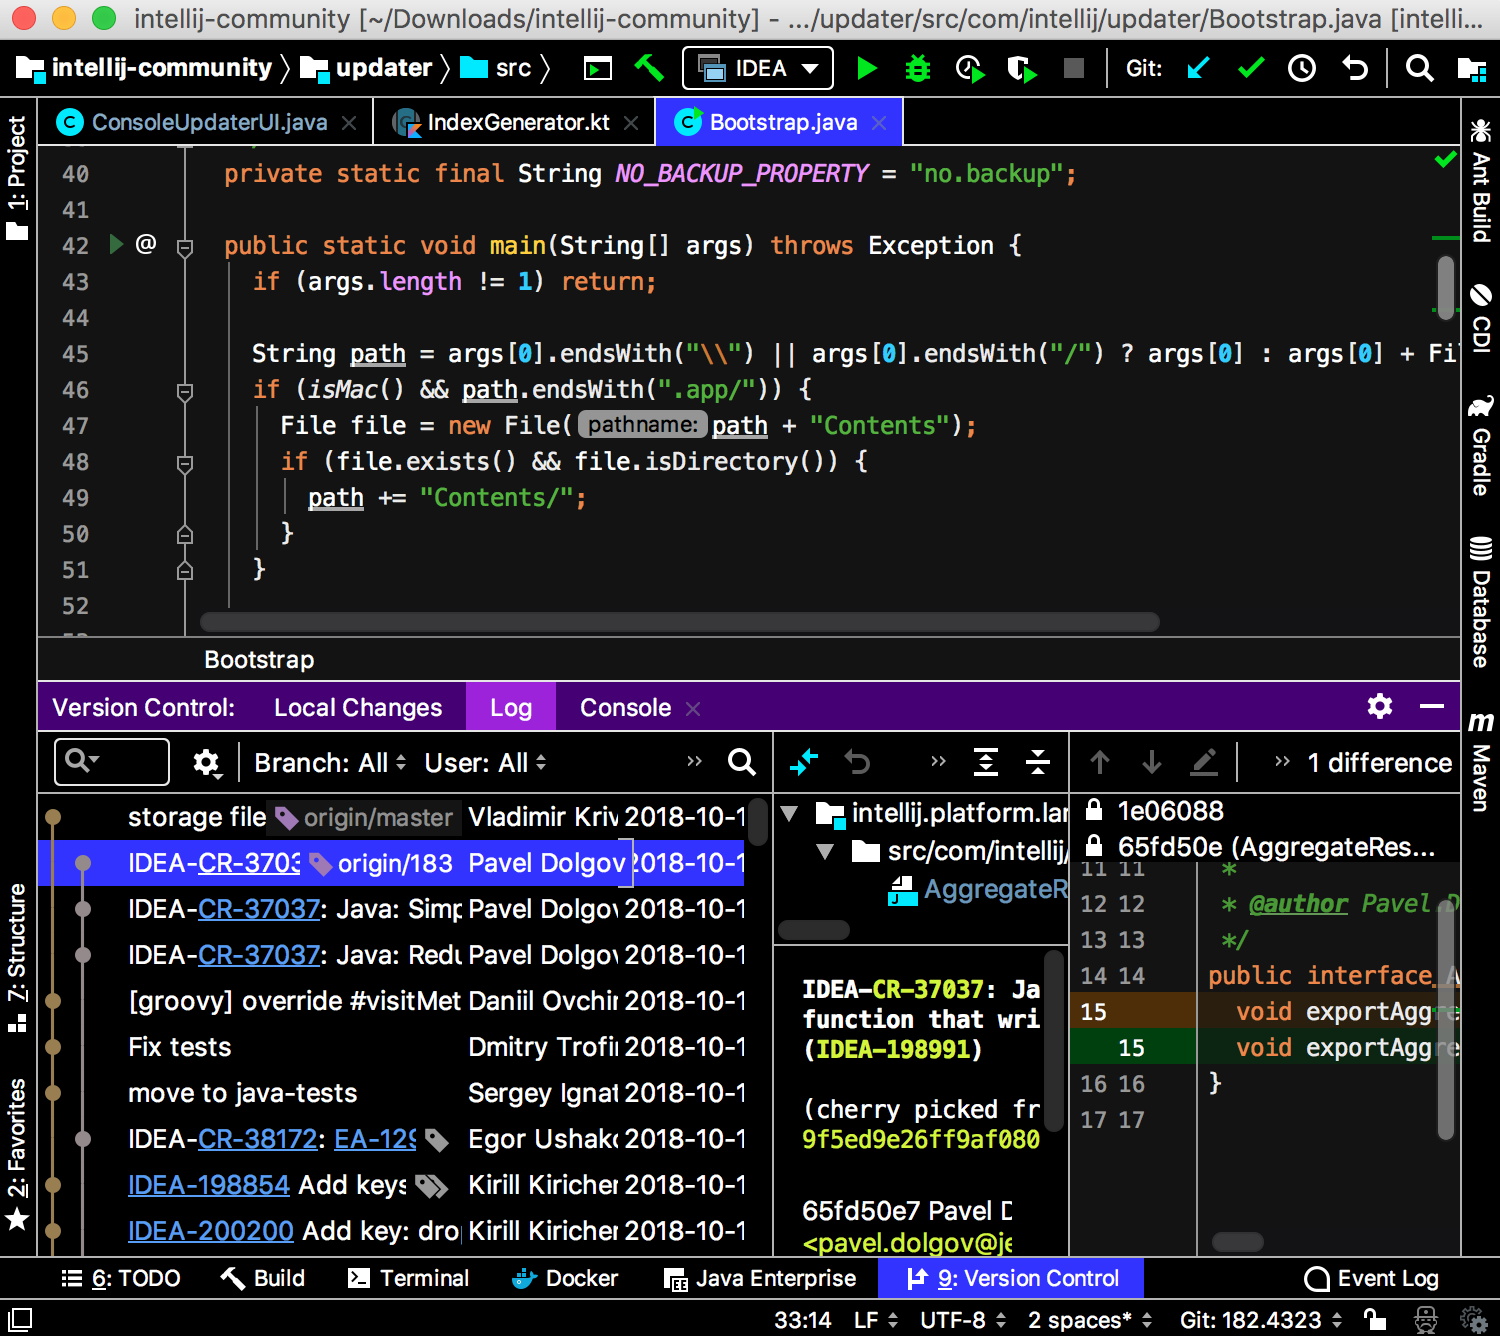The height and width of the screenshot is (1336, 1500).
Task: Open the Console tab in Version Control
Action: click(625, 707)
